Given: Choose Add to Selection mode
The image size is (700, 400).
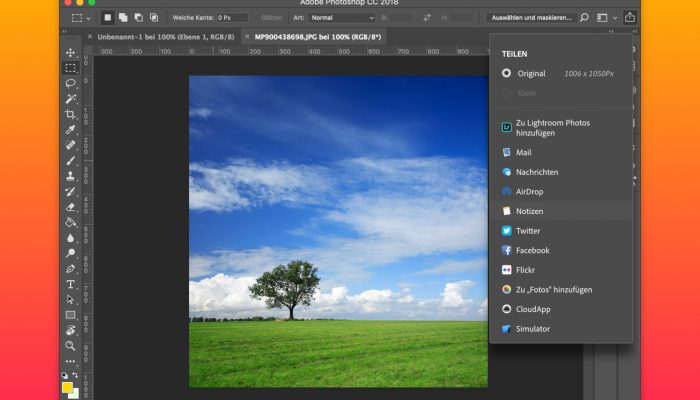Looking at the screenshot, I should [123, 18].
